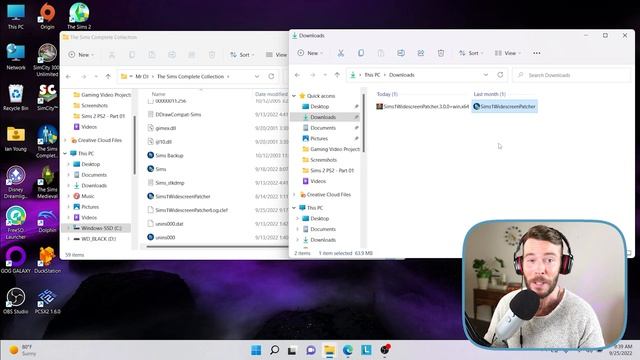
Task: Open File Explorer from taskbar
Action: pos(329,350)
